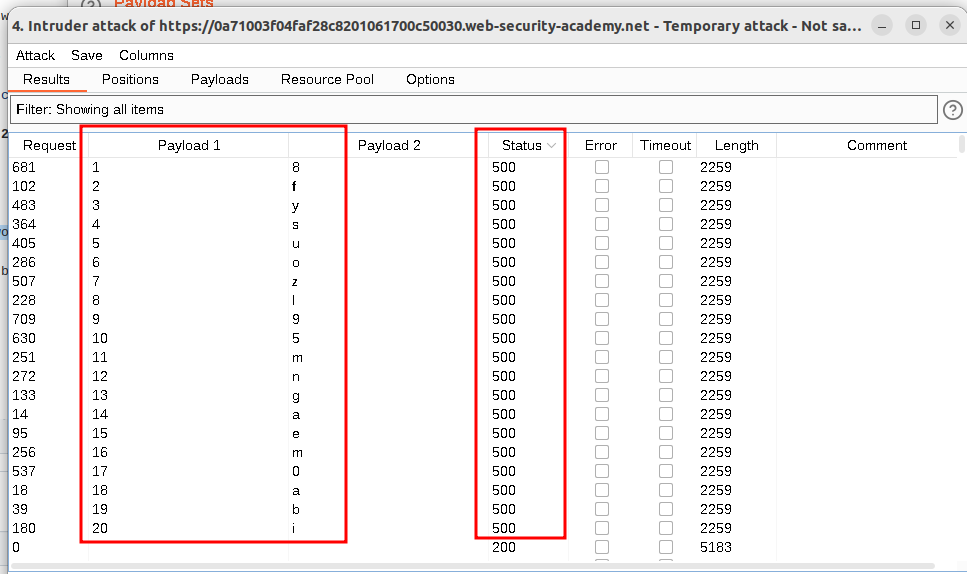This screenshot has height=574, width=967.
Task: Click the horizontal scrollbar under the results table
Action: click(x=473, y=565)
